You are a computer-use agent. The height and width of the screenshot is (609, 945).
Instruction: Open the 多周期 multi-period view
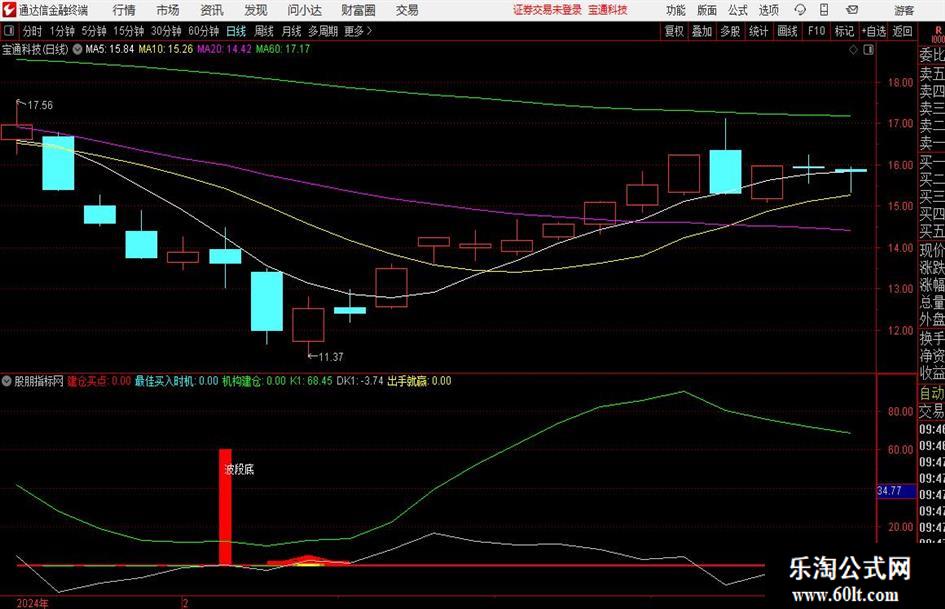(323, 31)
